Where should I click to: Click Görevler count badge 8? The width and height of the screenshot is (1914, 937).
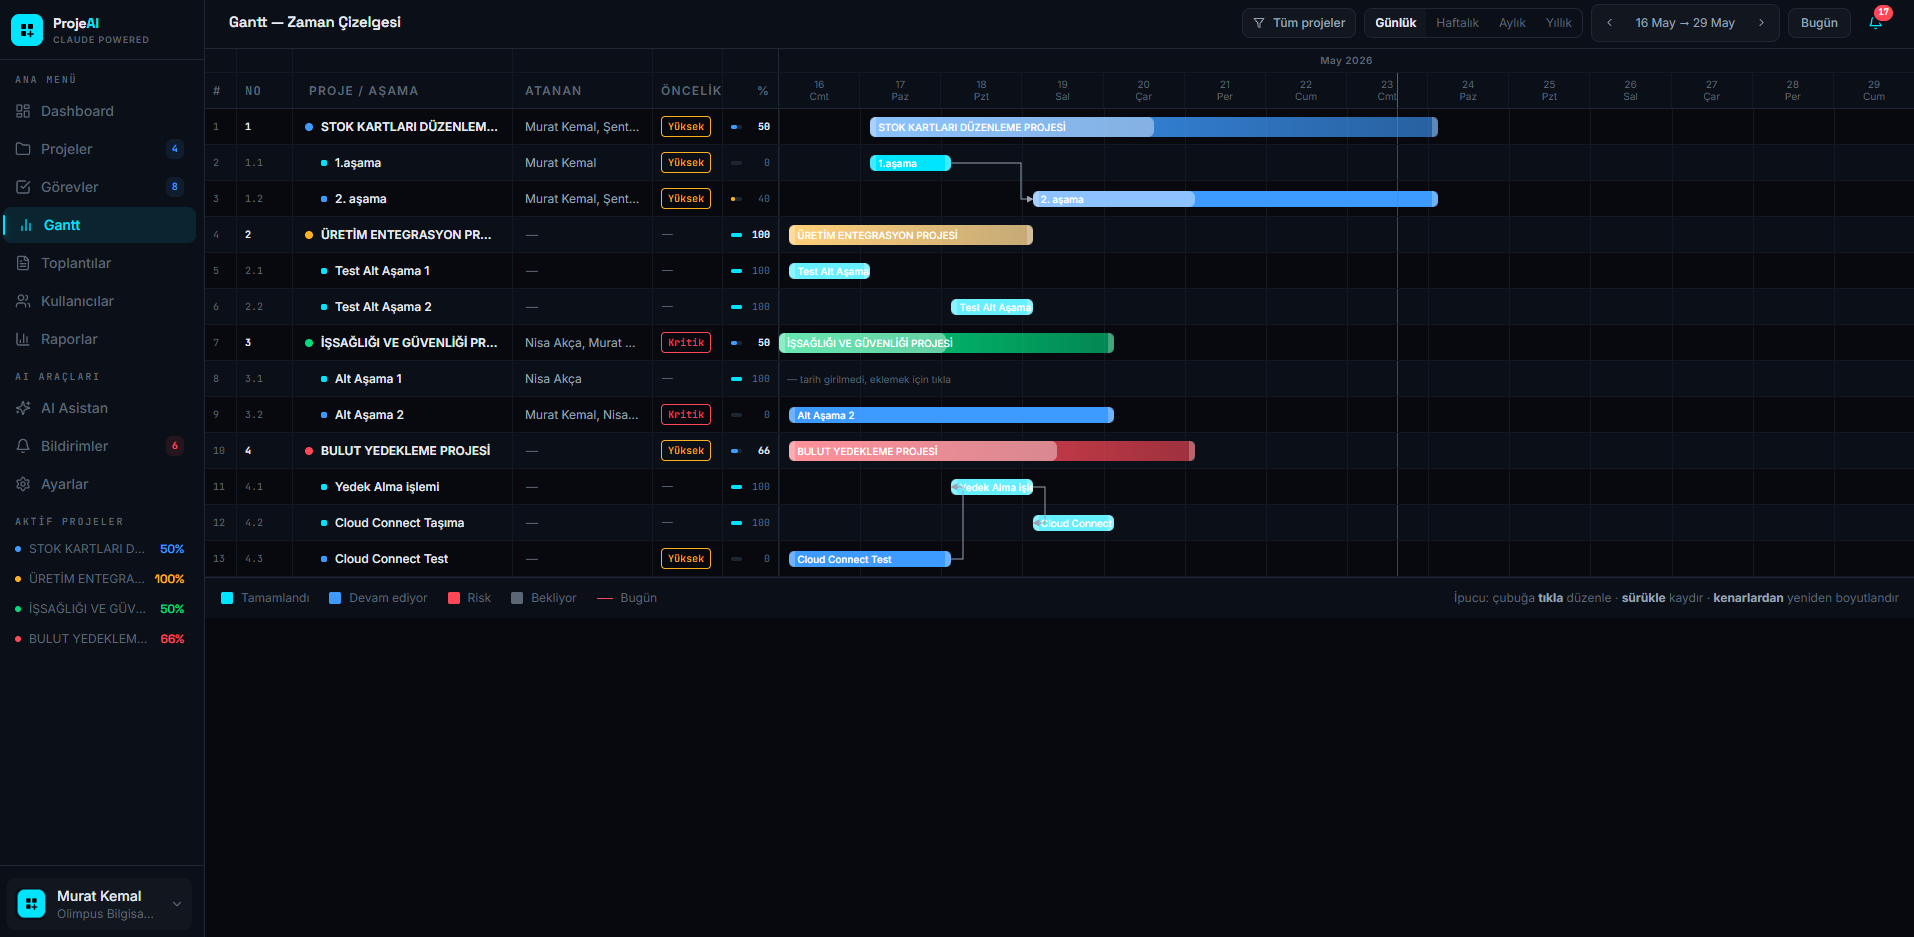(174, 187)
